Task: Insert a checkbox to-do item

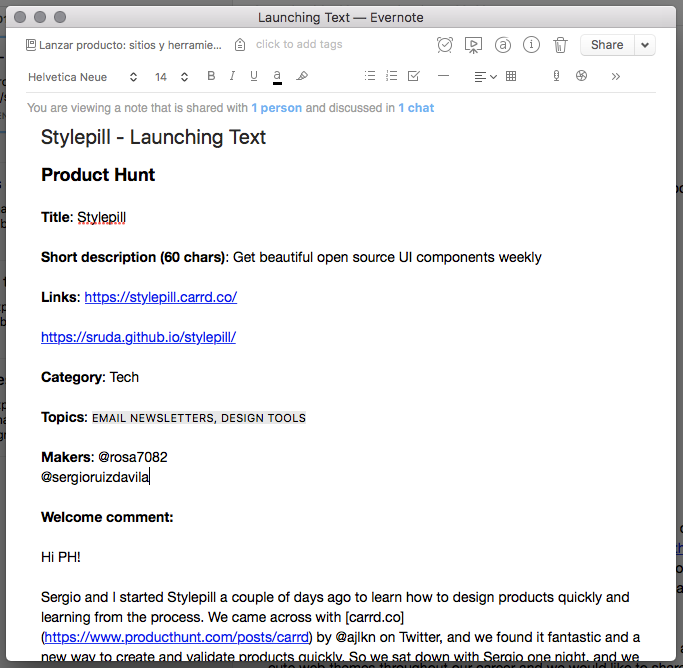Action: click(x=413, y=76)
